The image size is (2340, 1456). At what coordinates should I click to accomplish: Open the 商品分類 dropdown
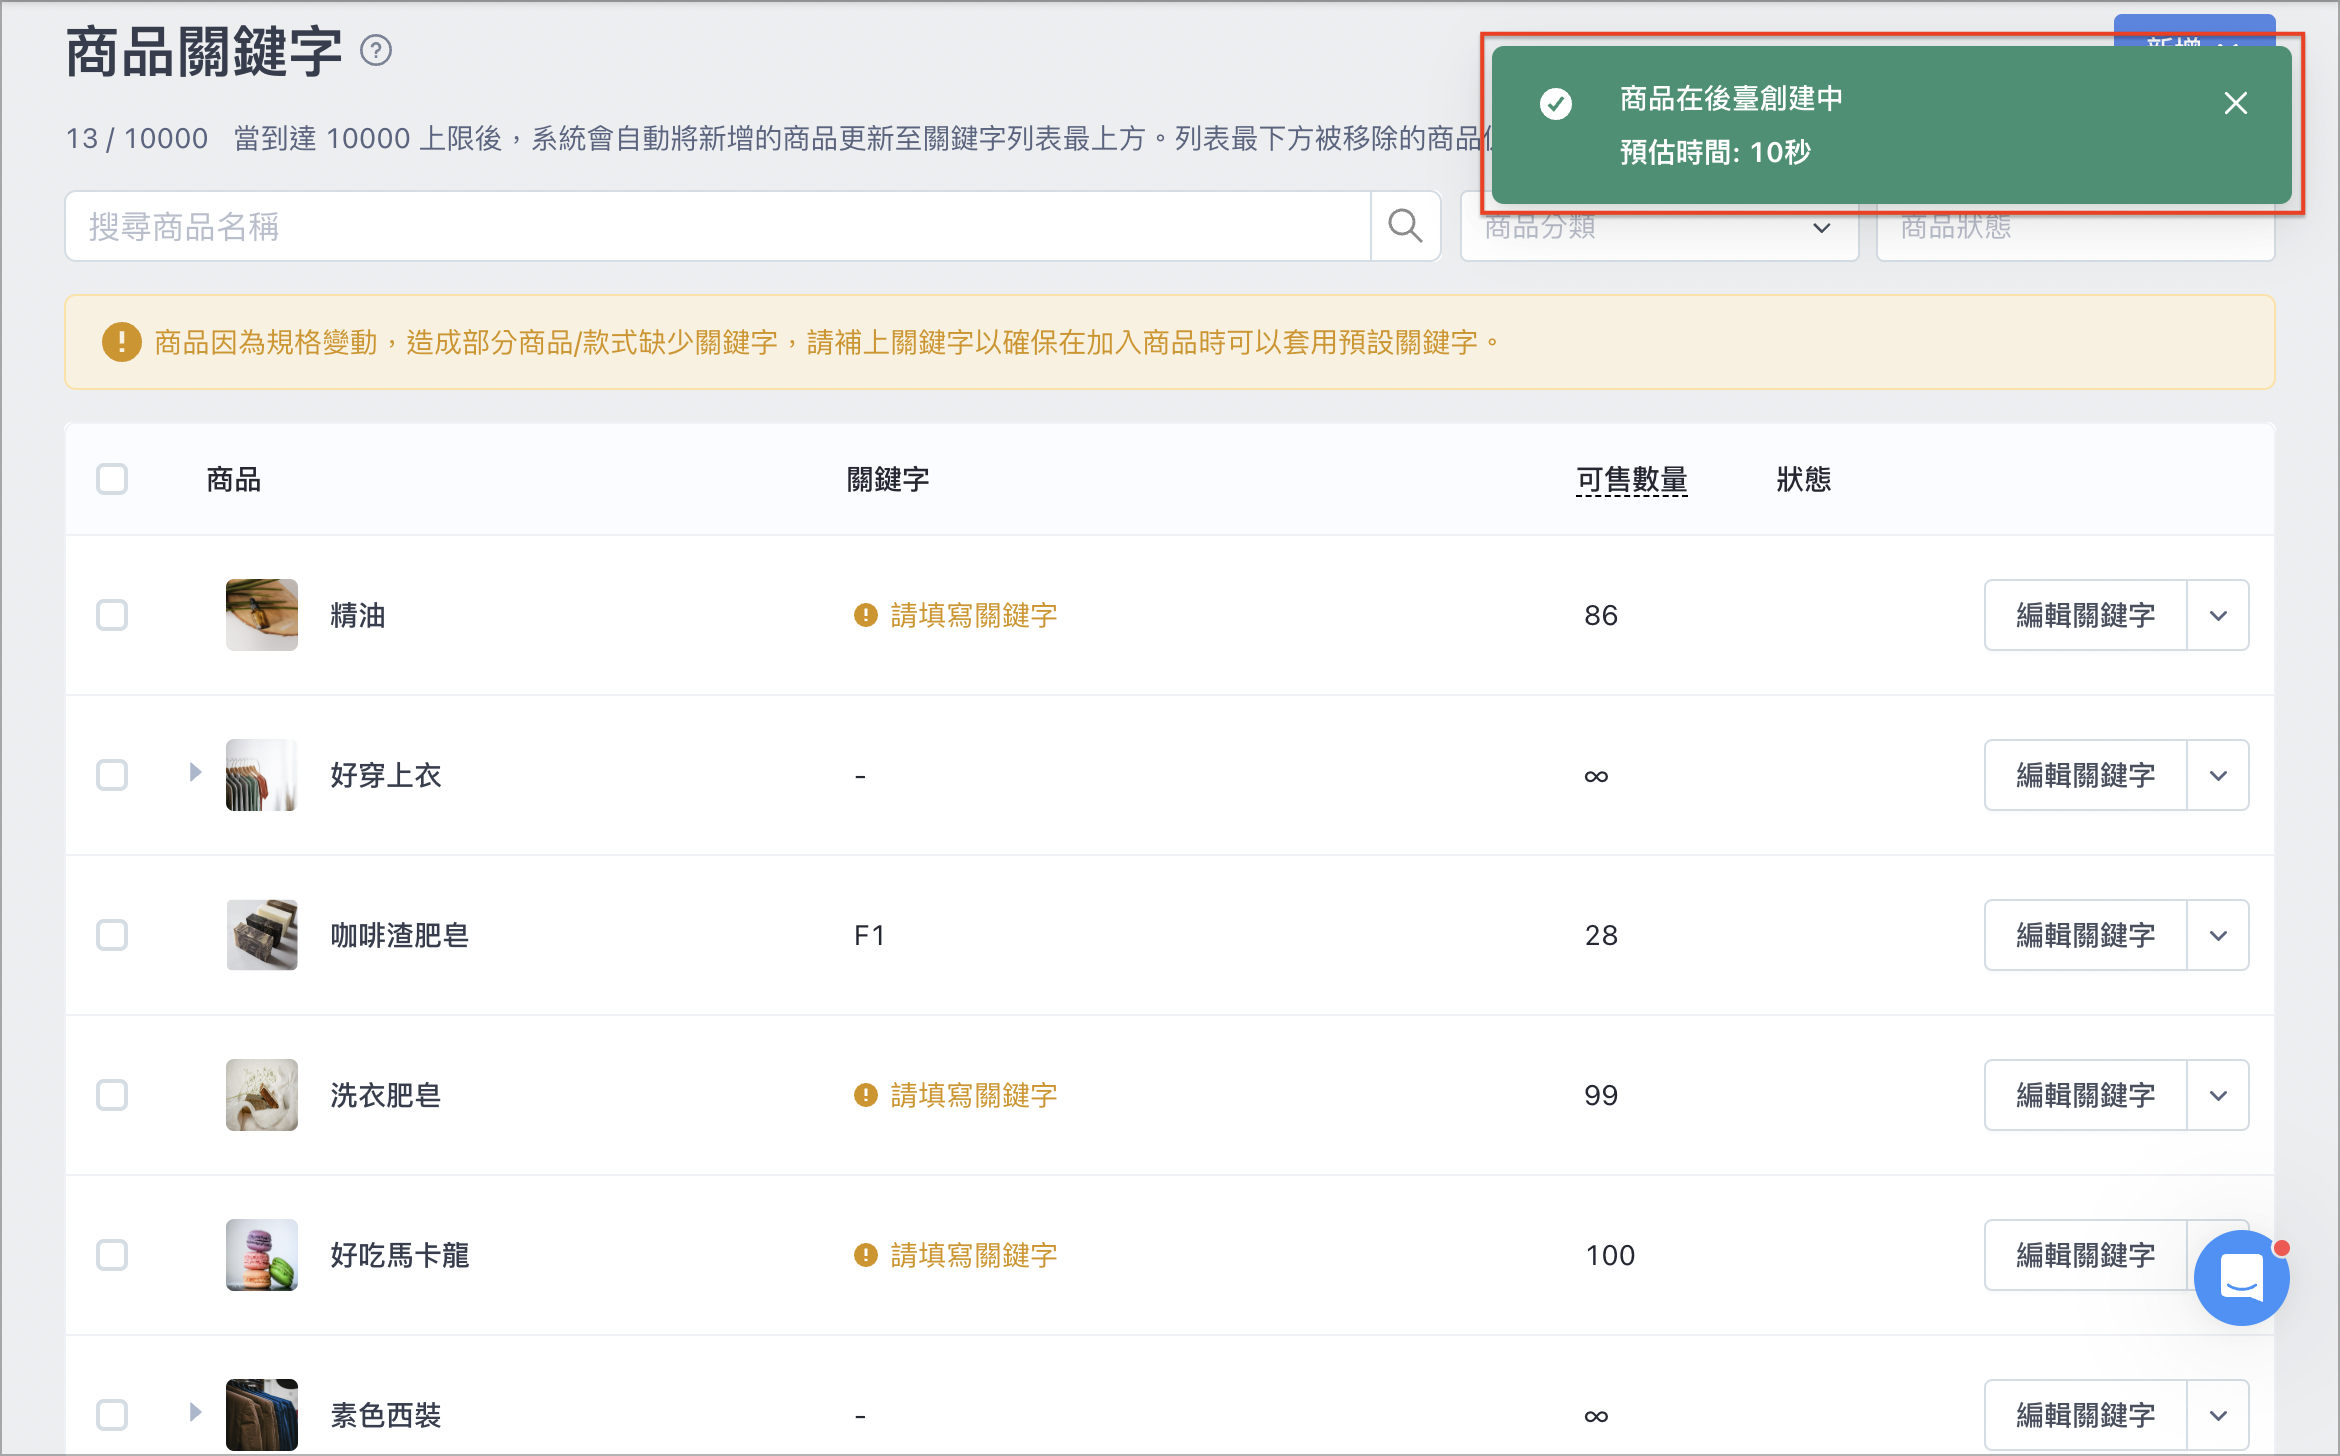pos(1659,228)
